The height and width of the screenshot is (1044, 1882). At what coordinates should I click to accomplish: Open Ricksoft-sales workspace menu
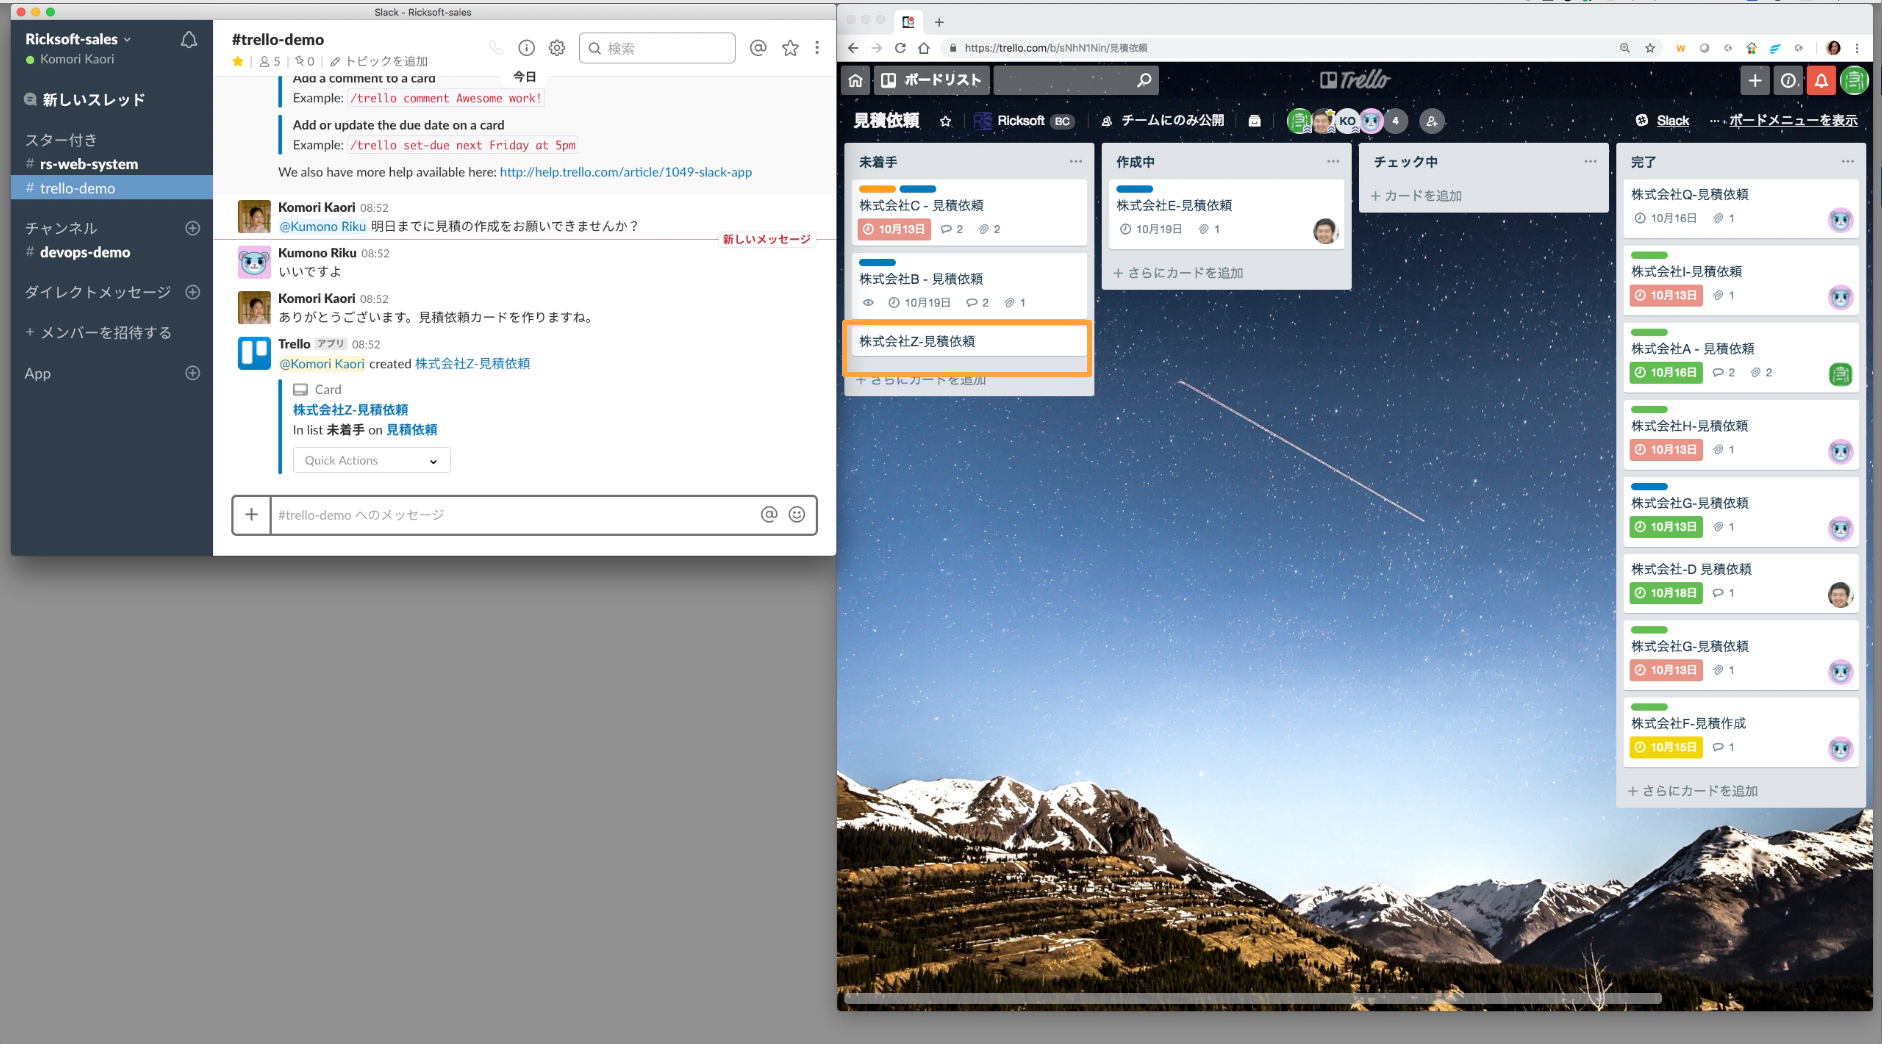[x=78, y=39]
